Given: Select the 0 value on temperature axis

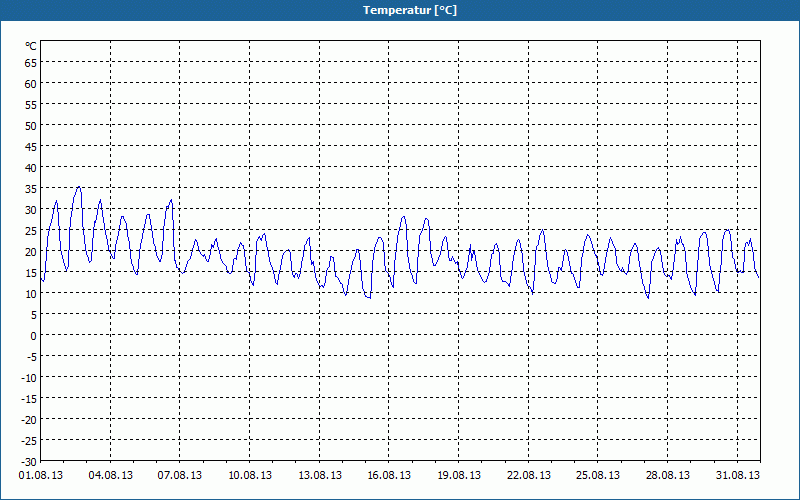Looking at the screenshot, I should (34, 336).
